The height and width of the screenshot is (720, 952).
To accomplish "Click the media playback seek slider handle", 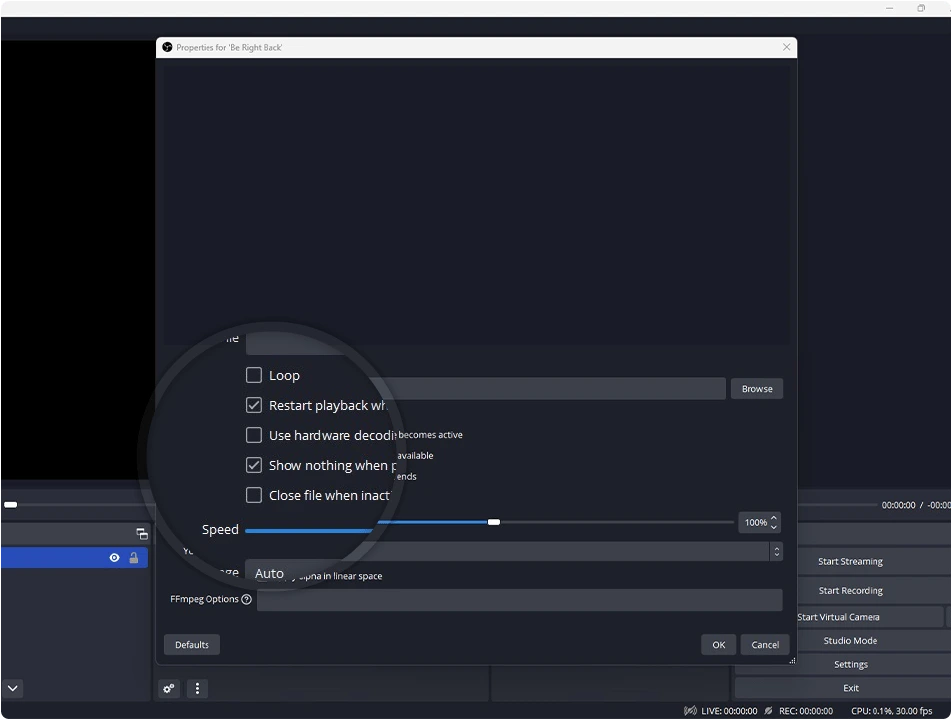I will coord(10,505).
